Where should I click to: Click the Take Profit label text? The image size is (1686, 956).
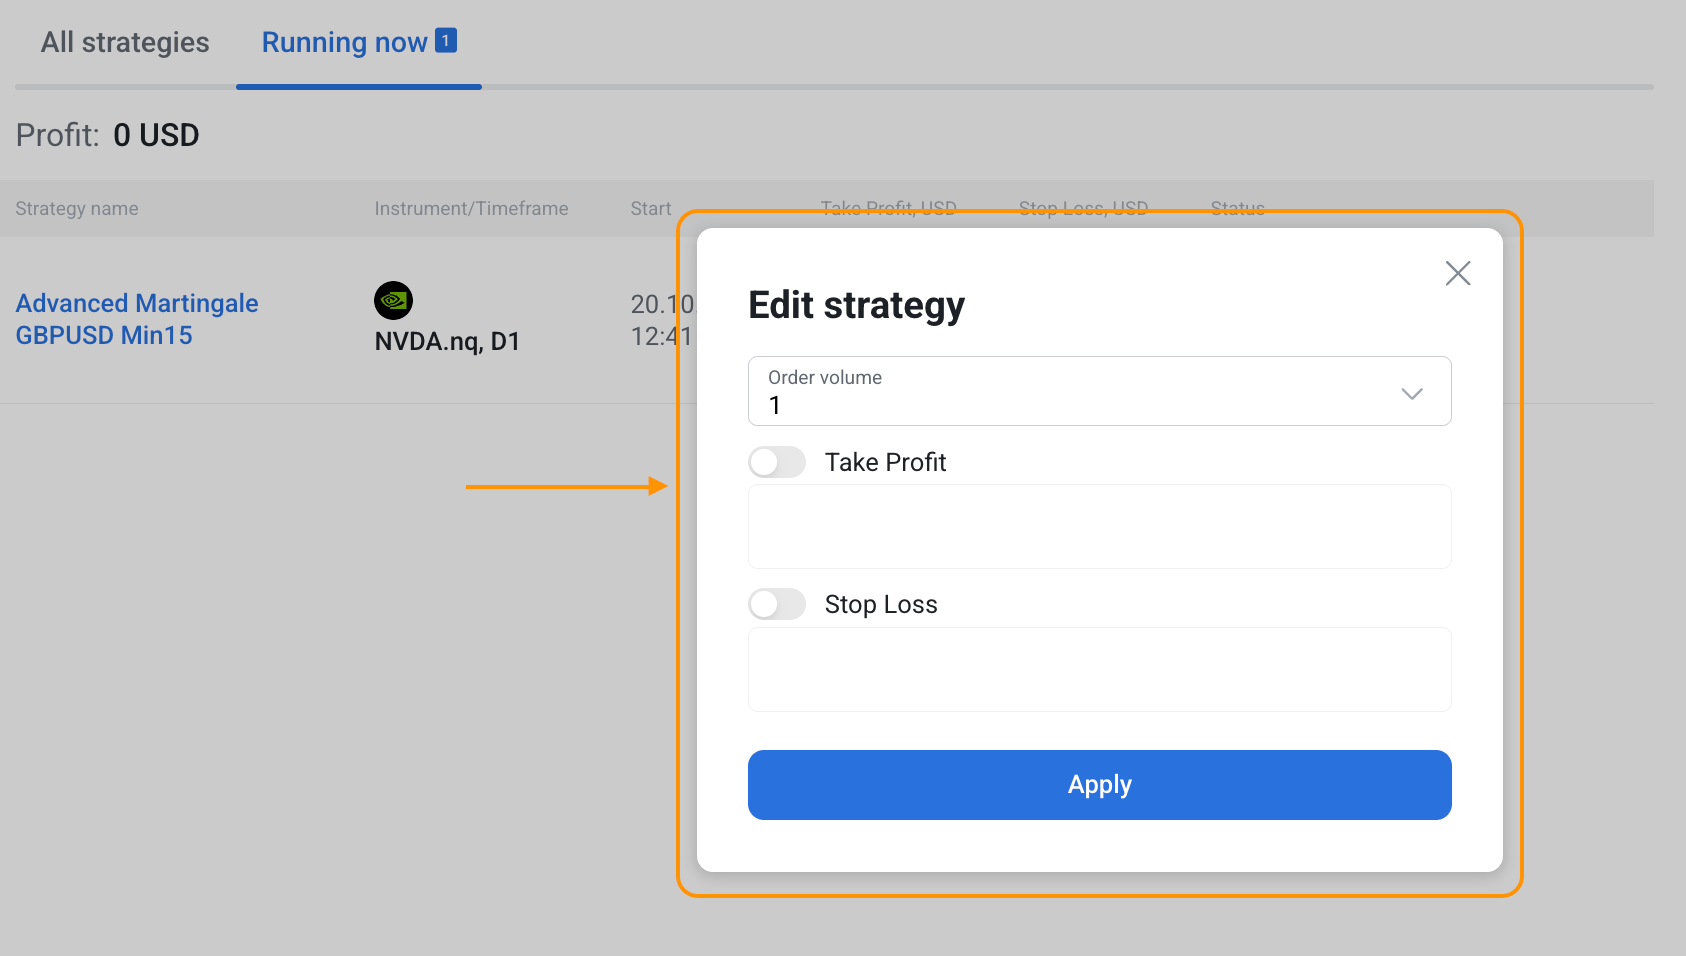click(885, 462)
